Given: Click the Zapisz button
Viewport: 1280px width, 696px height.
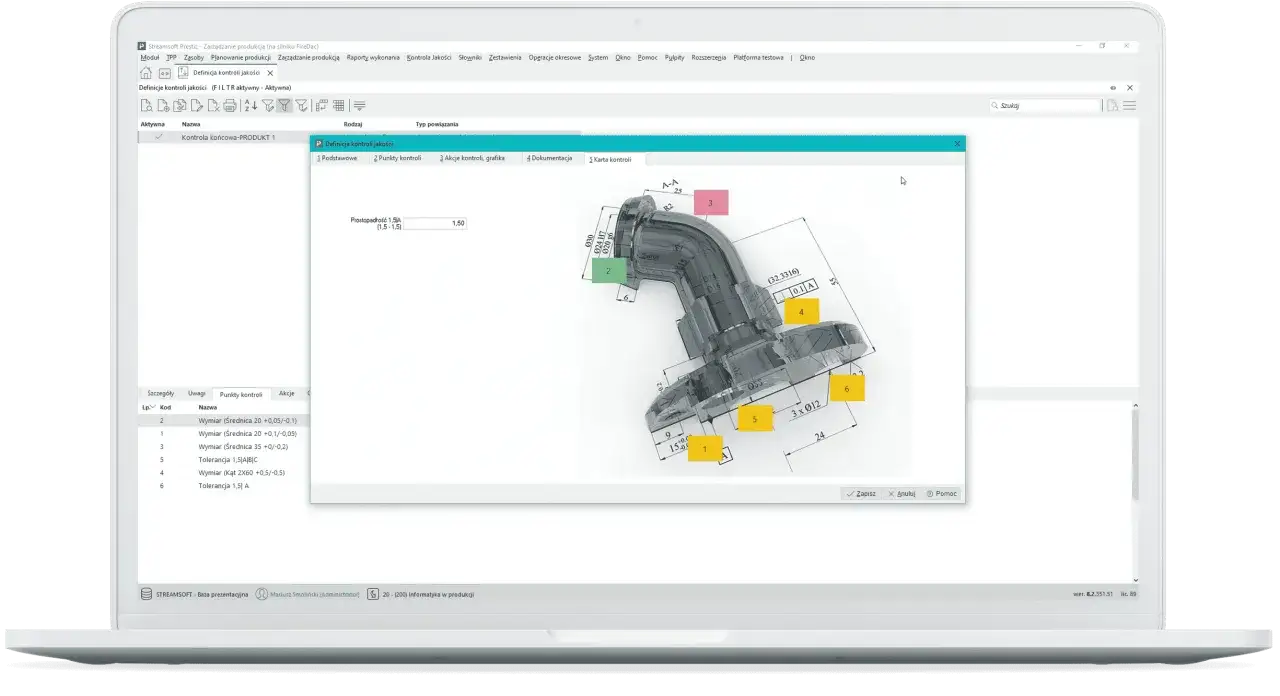Looking at the screenshot, I should tap(861, 493).
